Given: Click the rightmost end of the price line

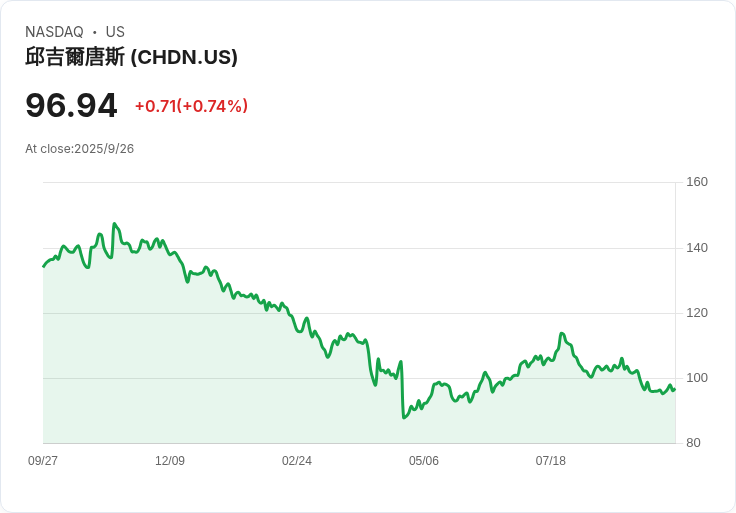Looking at the screenshot, I should 675,389.
